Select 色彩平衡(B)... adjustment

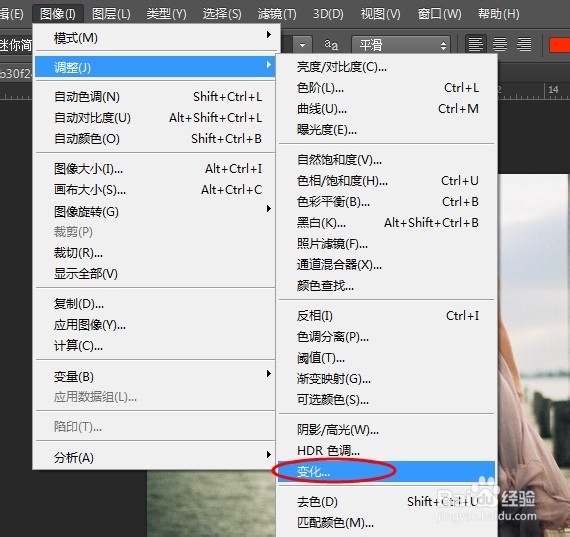point(386,202)
